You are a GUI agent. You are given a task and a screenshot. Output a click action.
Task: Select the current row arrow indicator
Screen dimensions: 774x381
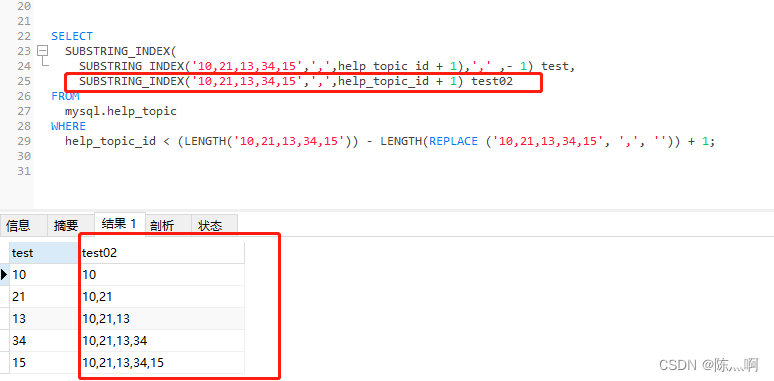tap(4, 275)
